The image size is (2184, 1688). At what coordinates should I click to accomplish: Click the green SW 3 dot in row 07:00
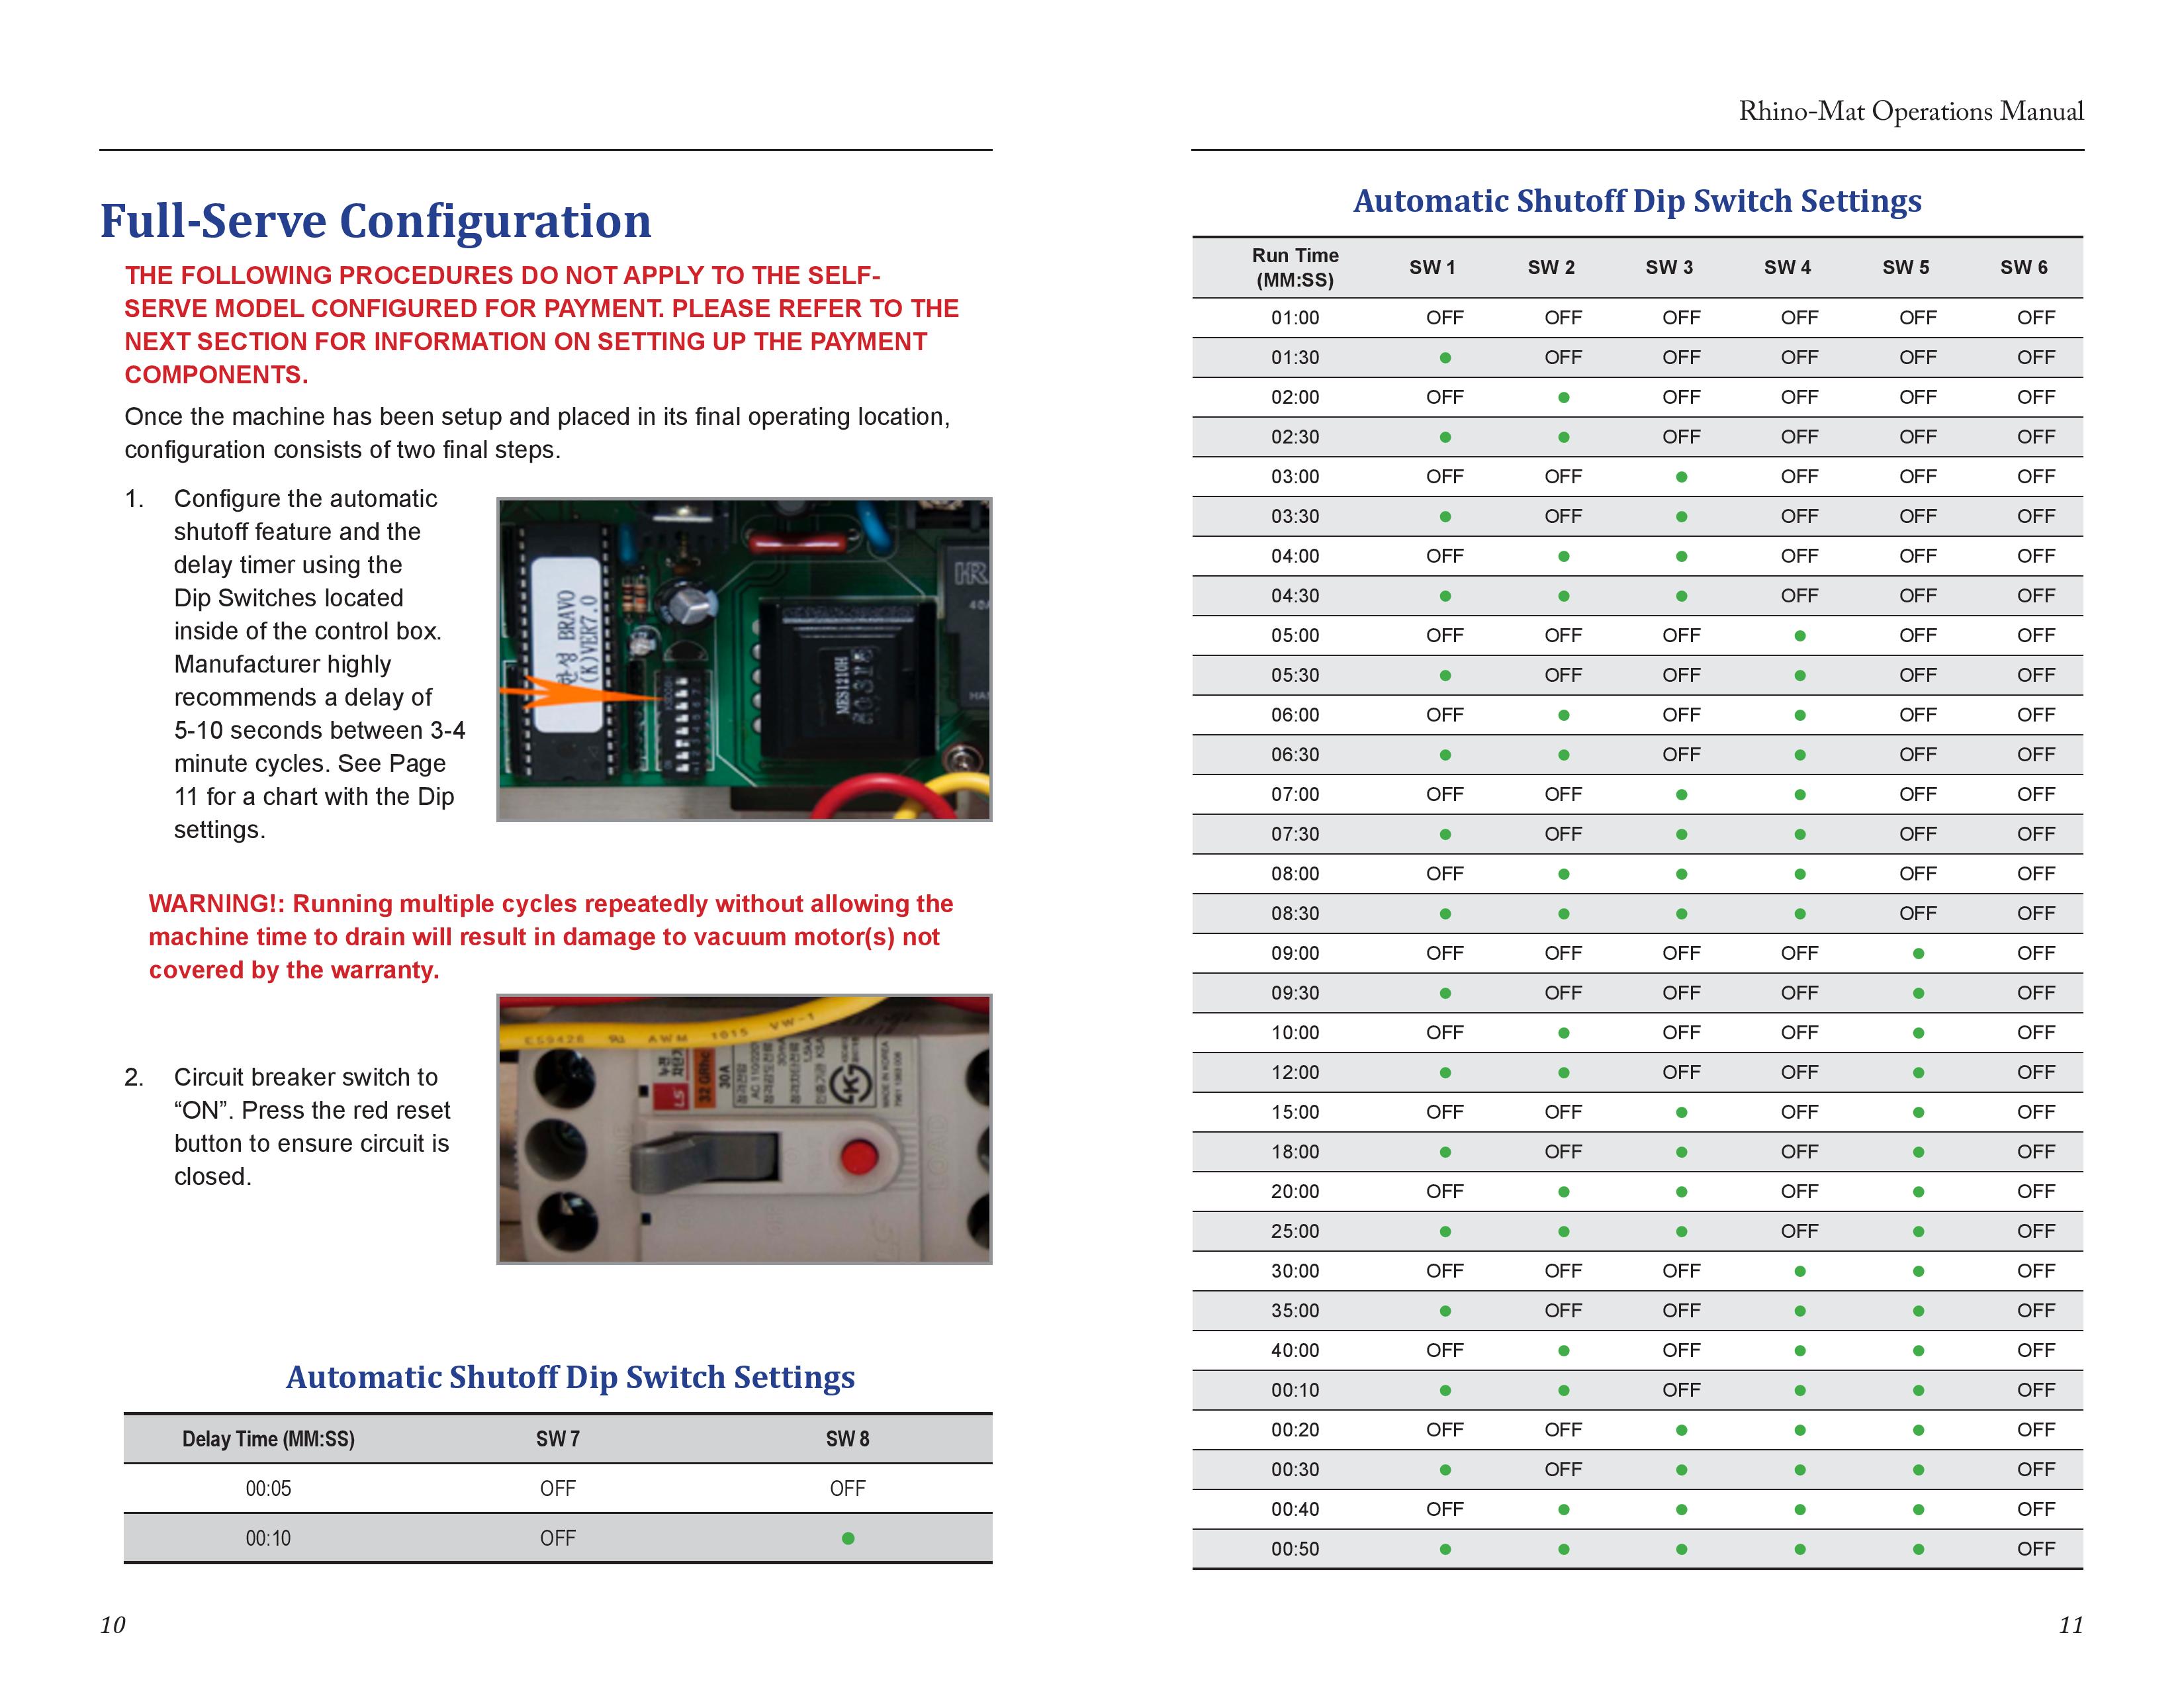pos(1681,795)
